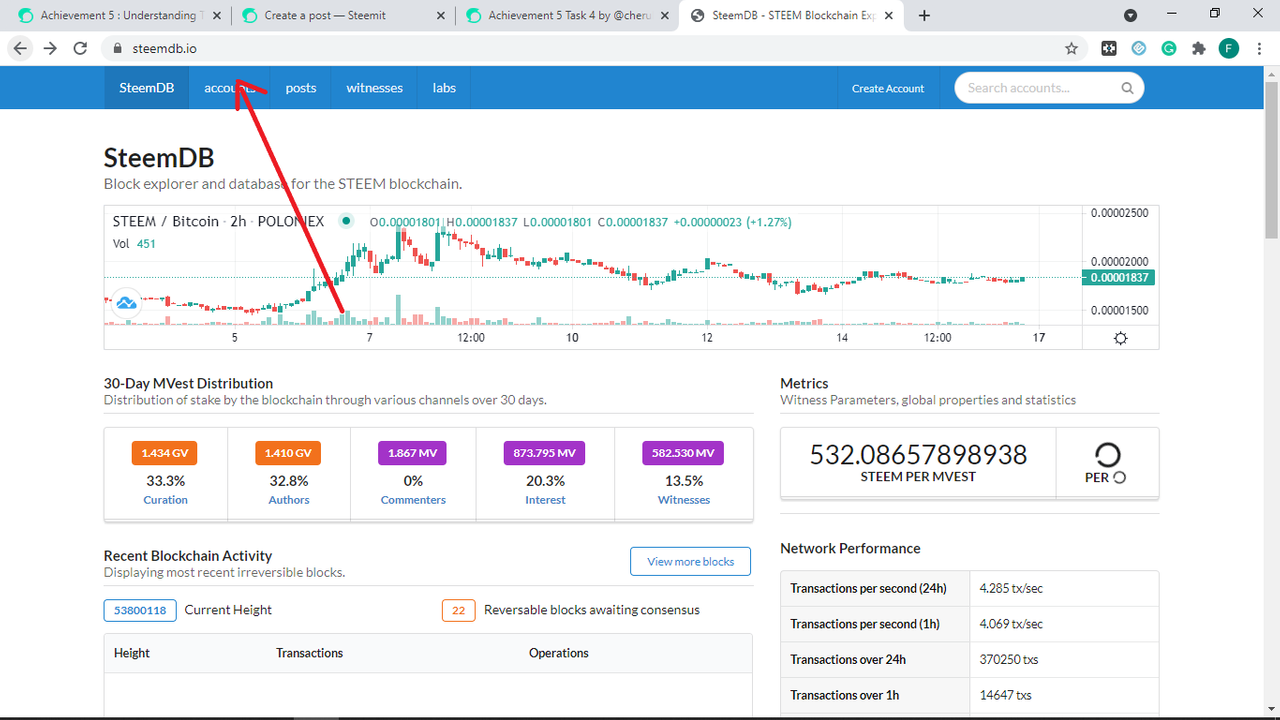1280x720 pixels.
Task: Open the Extensions puzzle-piece menu
Action: [1199, 48]
